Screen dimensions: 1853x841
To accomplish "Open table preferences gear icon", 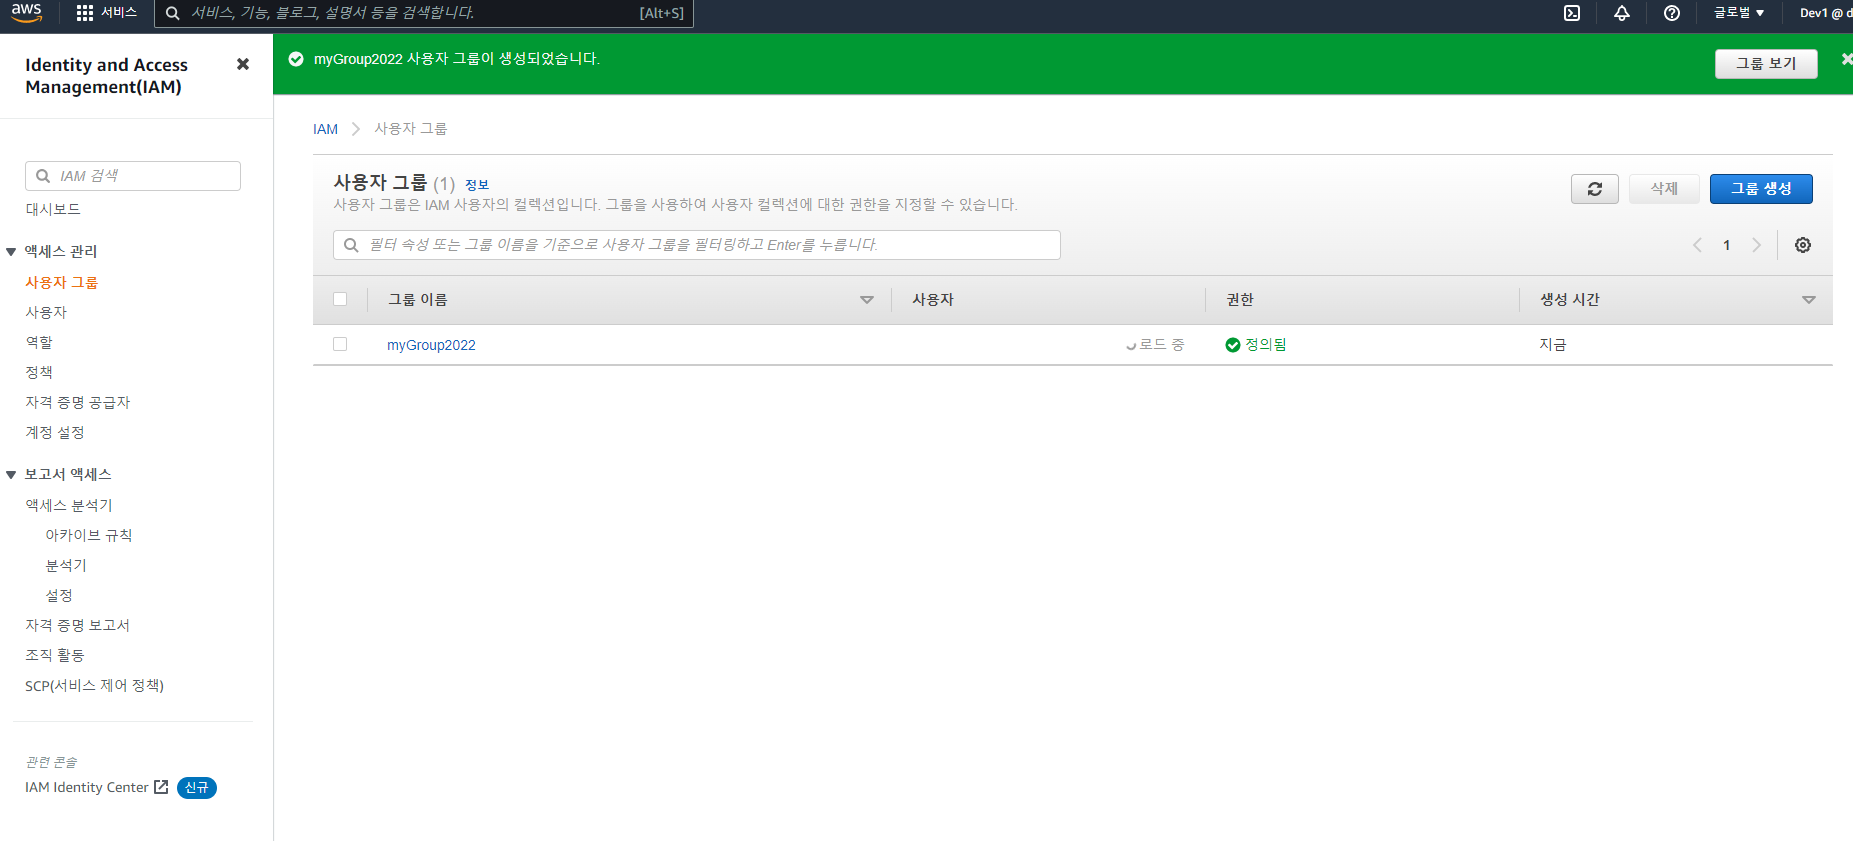I will tap(1803, 245).
